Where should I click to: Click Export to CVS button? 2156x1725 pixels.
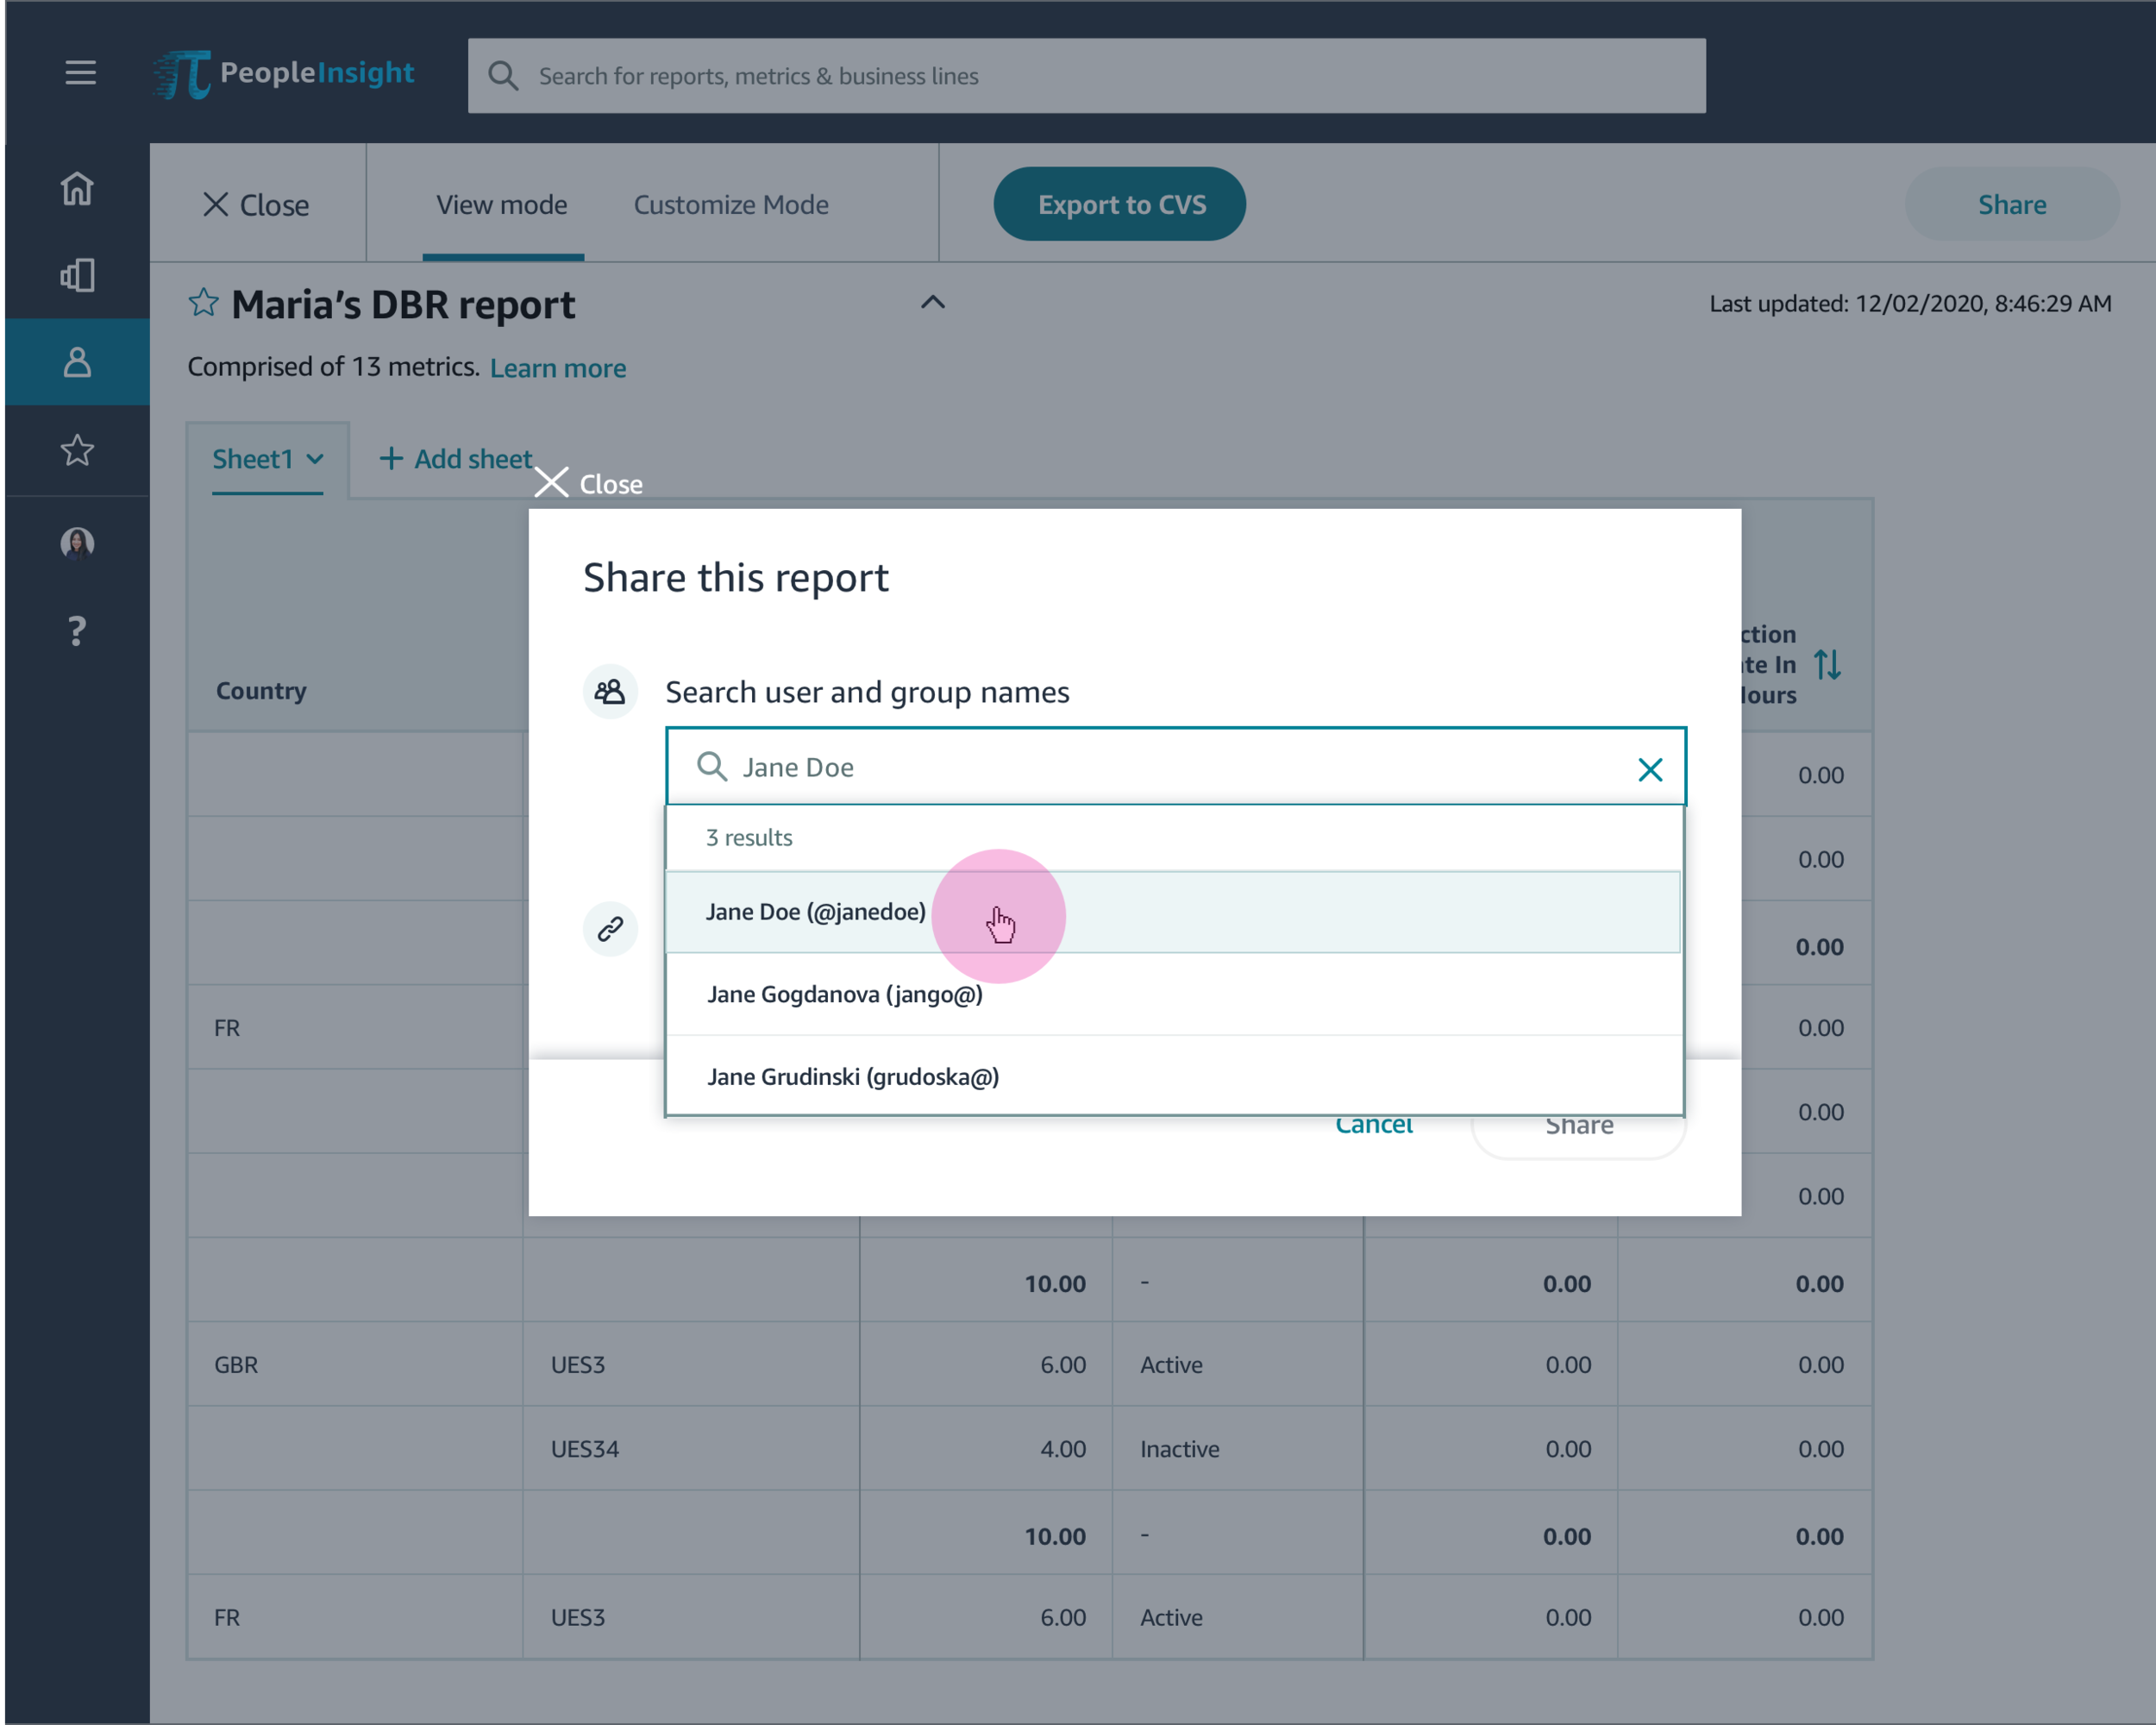click(x=1120, y=205)
